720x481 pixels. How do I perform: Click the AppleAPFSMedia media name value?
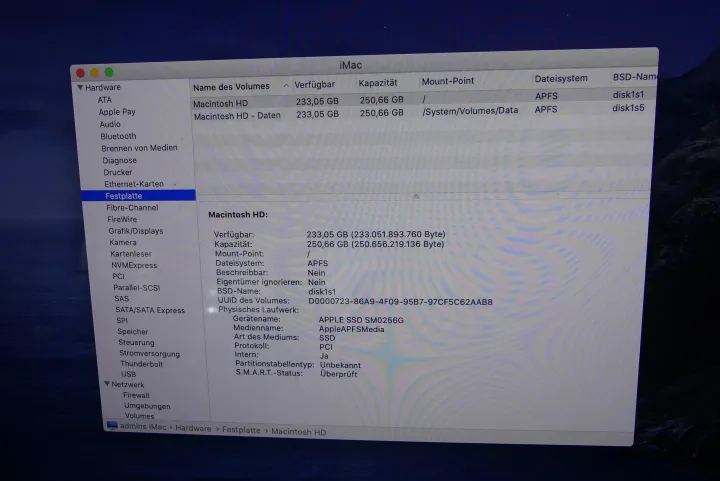[x=352, y=329]
